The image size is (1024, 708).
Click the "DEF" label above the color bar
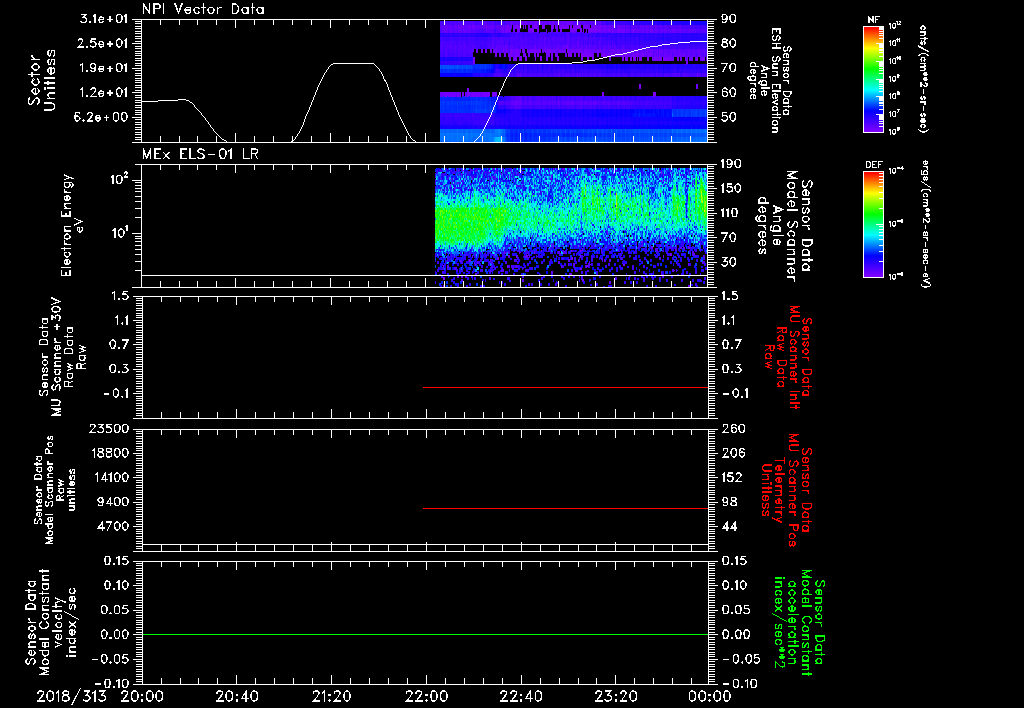coord(874,165)
